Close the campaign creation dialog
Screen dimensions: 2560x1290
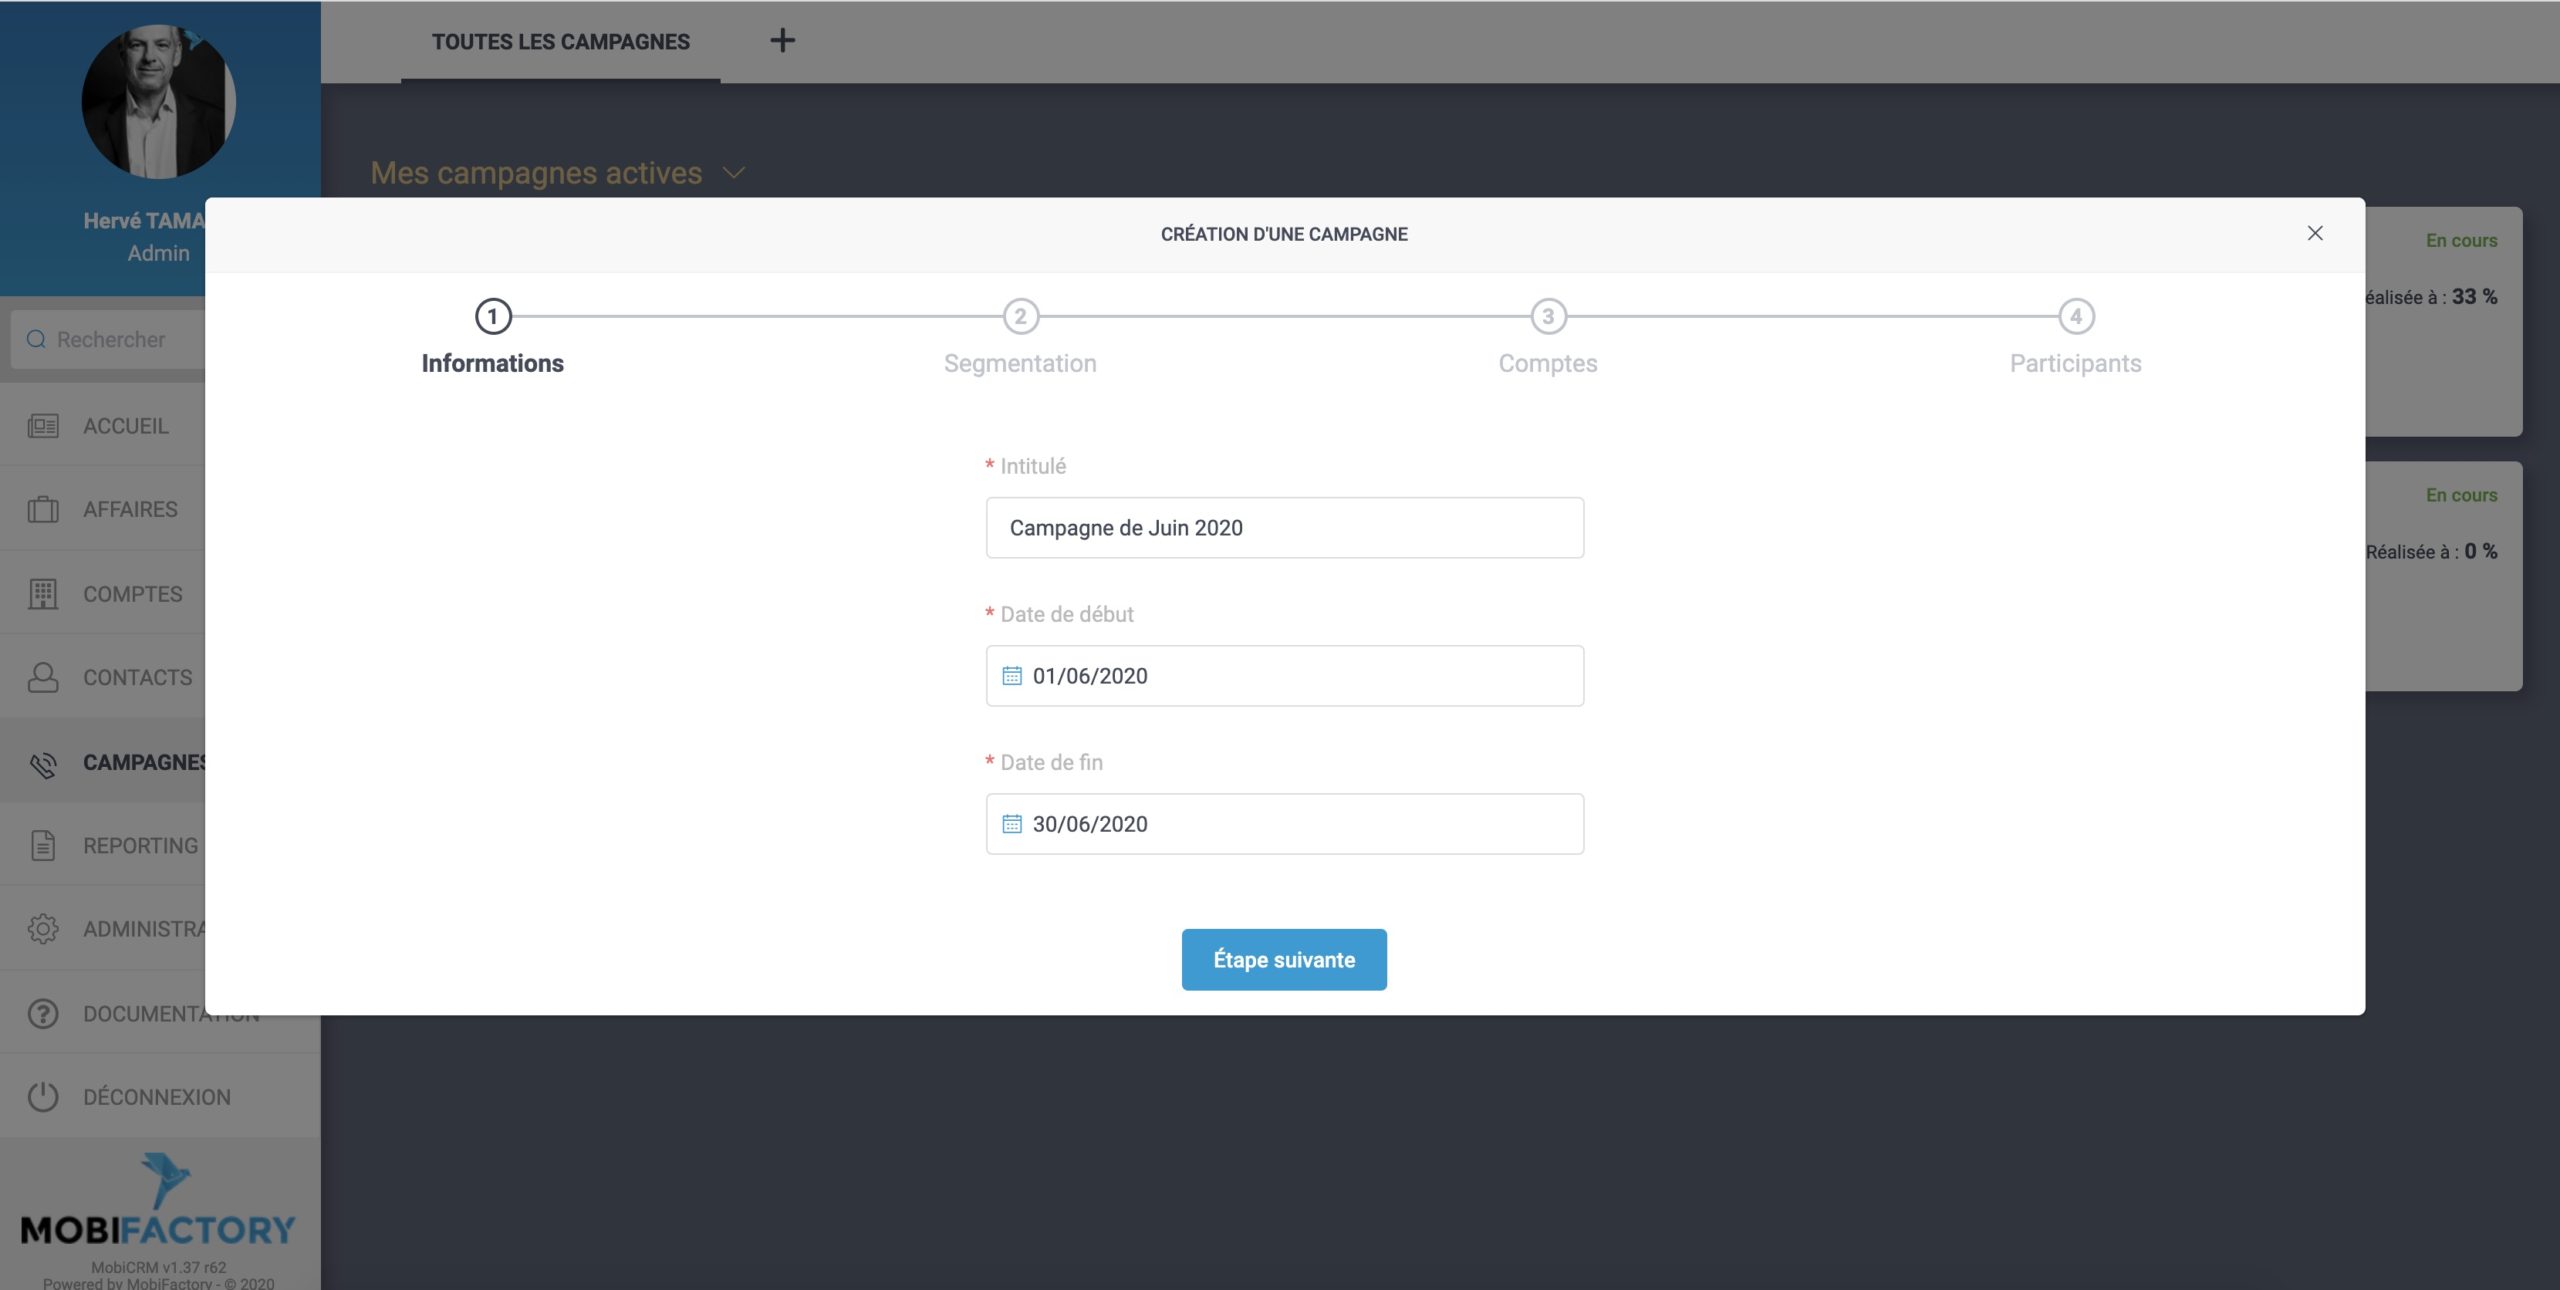[2315, 233]
